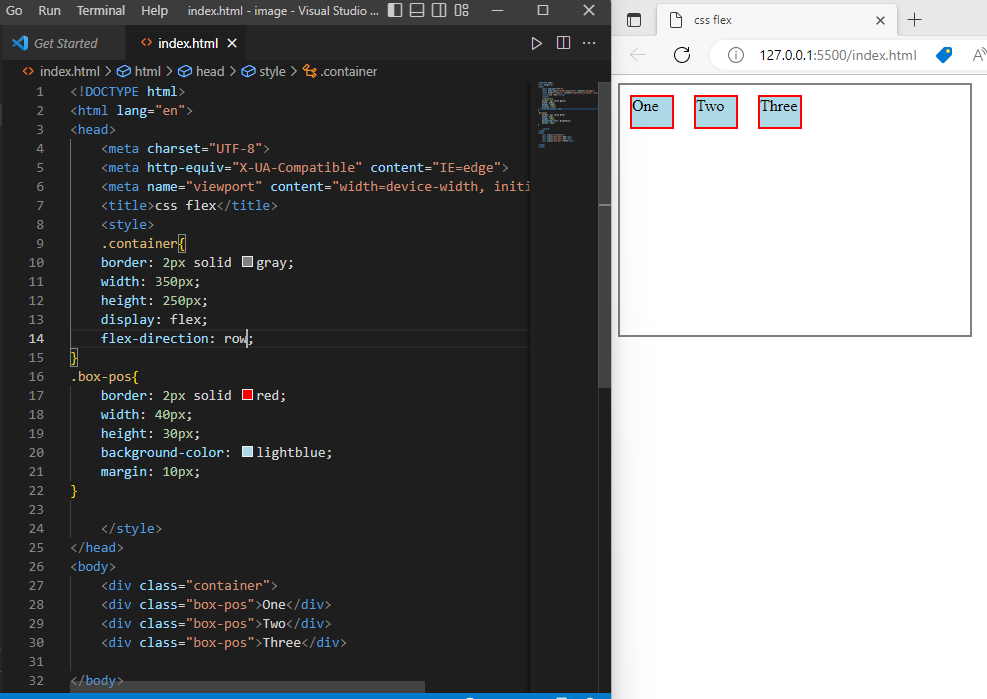
Task: Click line number 14 in the gutter
Action: coord(37,338)
